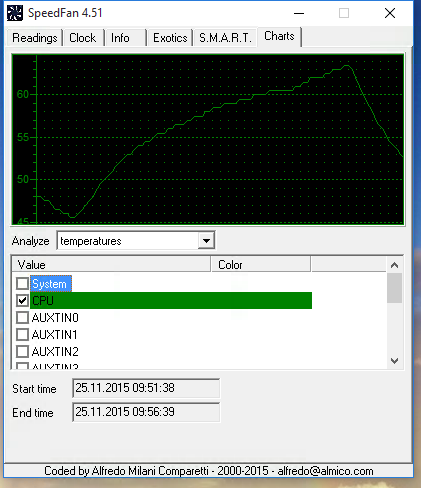The width and height of the screenshot is (421, 488).
Task: Click the Start time field
Action: [x=146, y=388]
